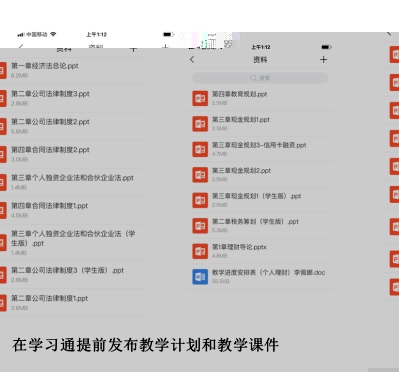This screenshot has height=372, width=399.
Task: Click the 4.8MB size label
Action: coord(220,256)
